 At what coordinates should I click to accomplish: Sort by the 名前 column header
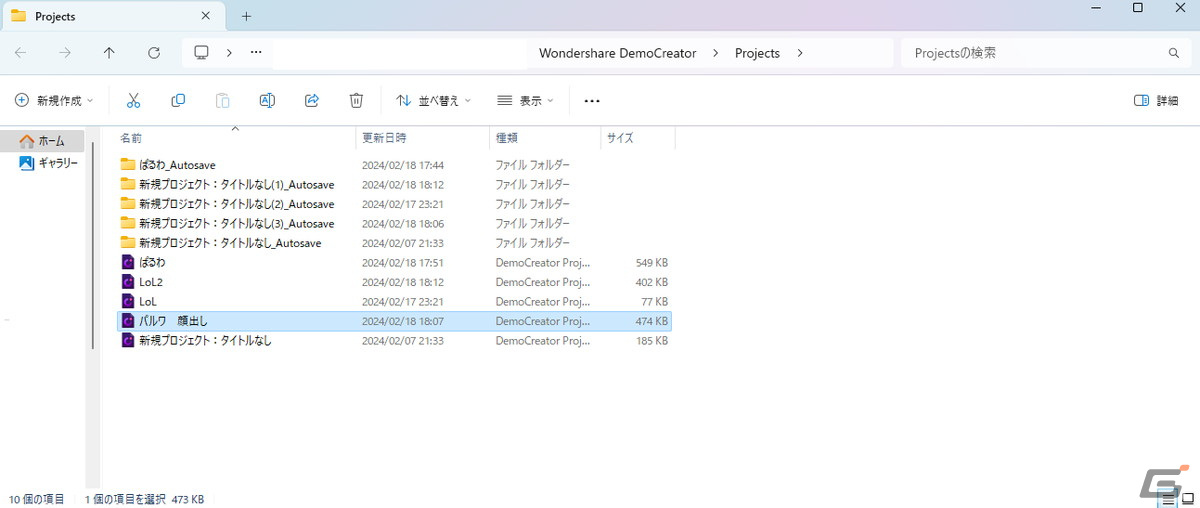235,138
